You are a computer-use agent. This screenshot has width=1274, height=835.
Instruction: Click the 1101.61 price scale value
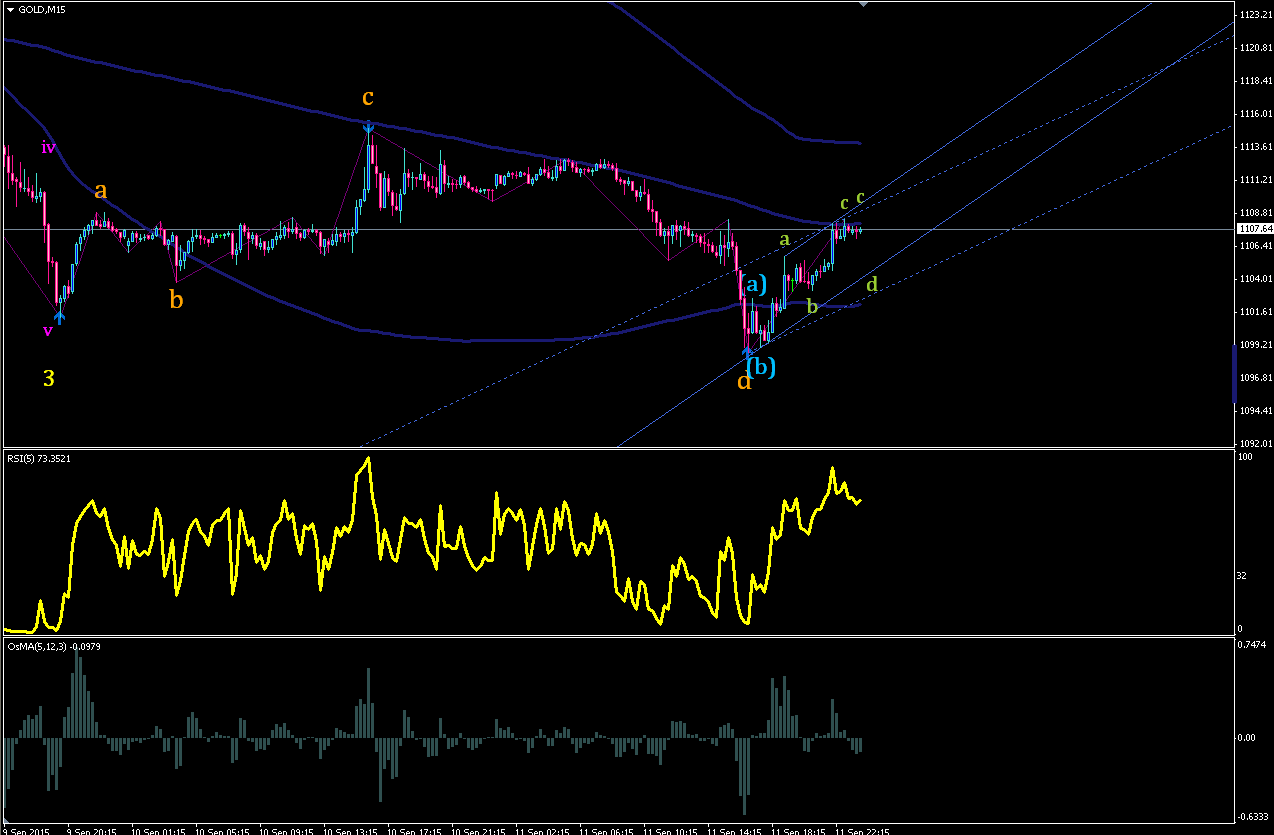[1255, 312]
